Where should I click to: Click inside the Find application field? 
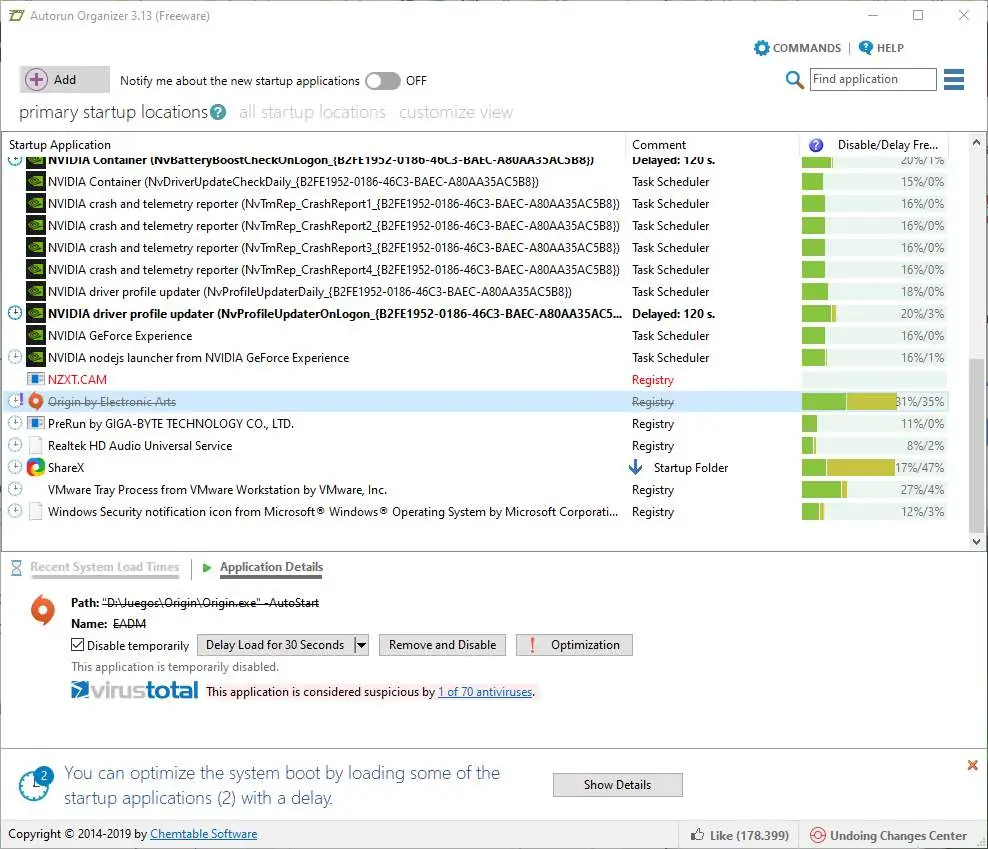point(873,79)
